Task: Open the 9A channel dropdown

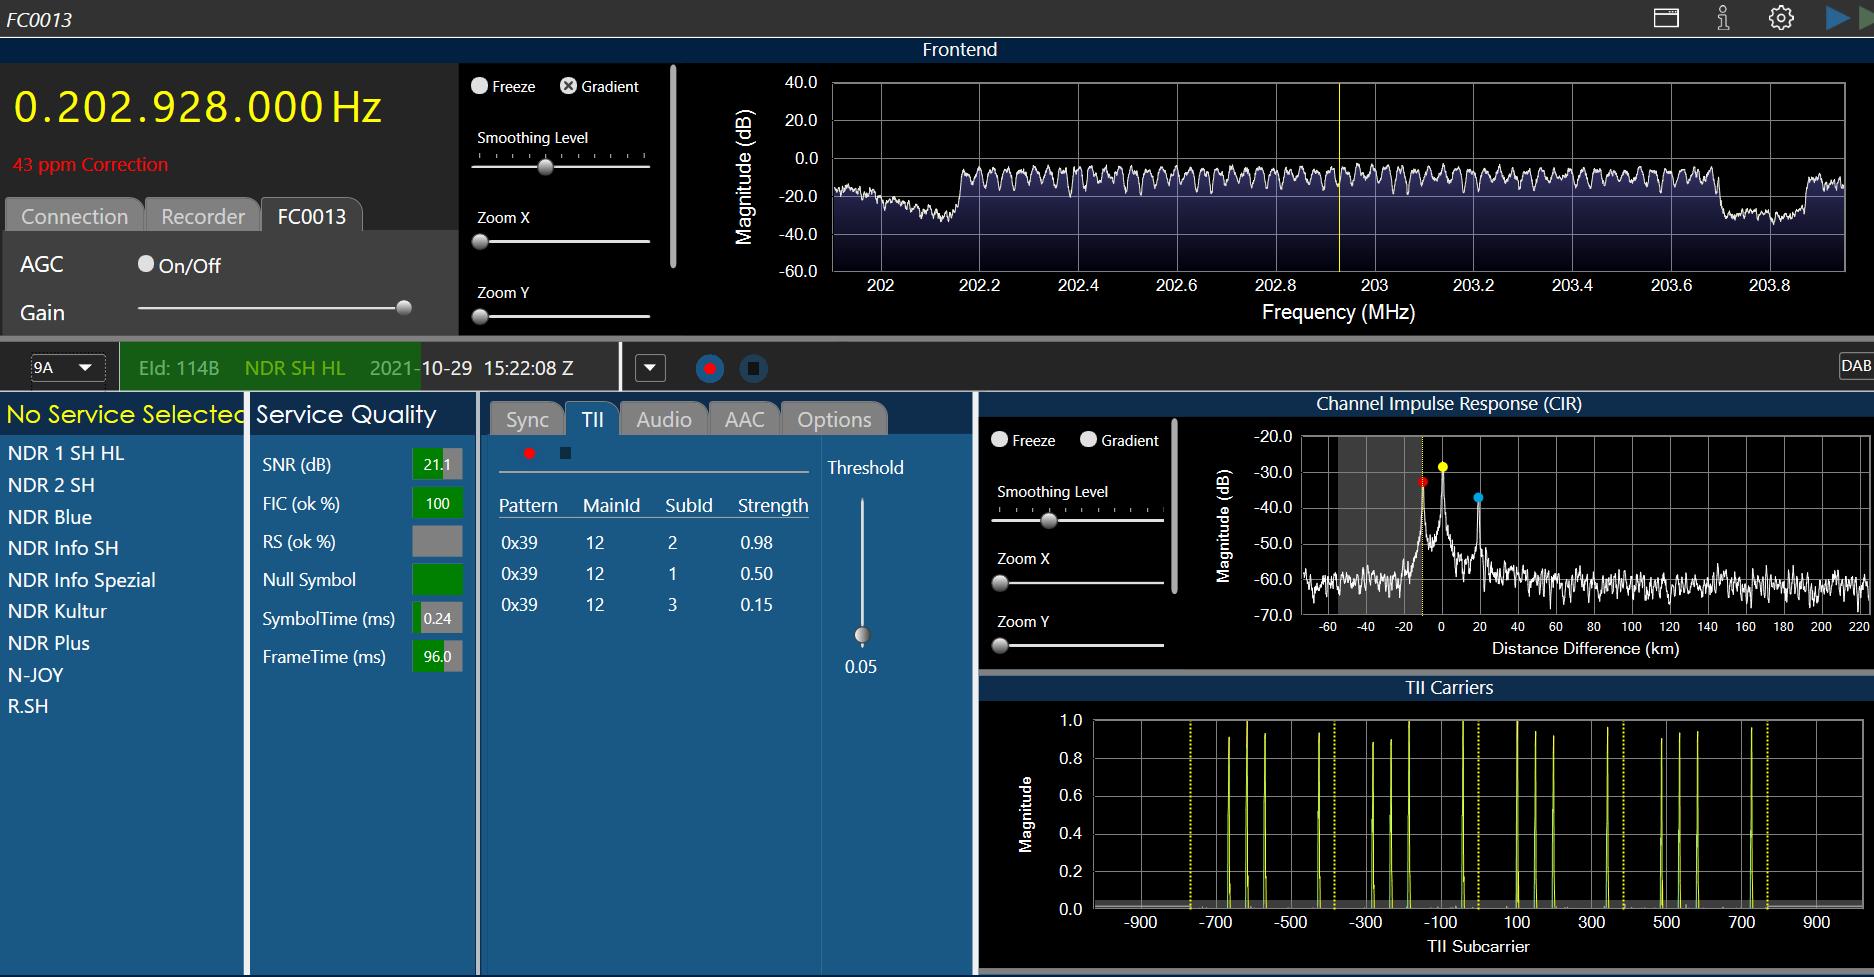Action: pyautogui.click(x=67, y=368)
